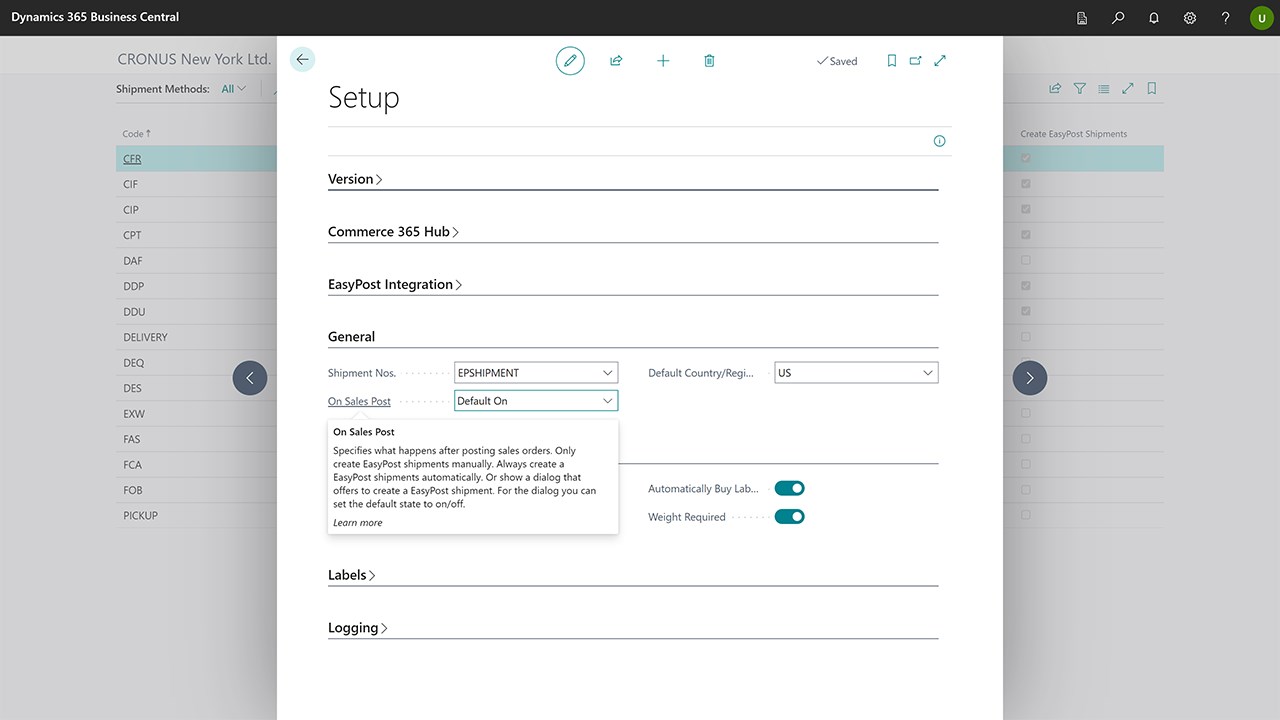Check the EasyPost checkbox in the CFR row
This screenshot has height=720, width=1280.
point(1026,158)
